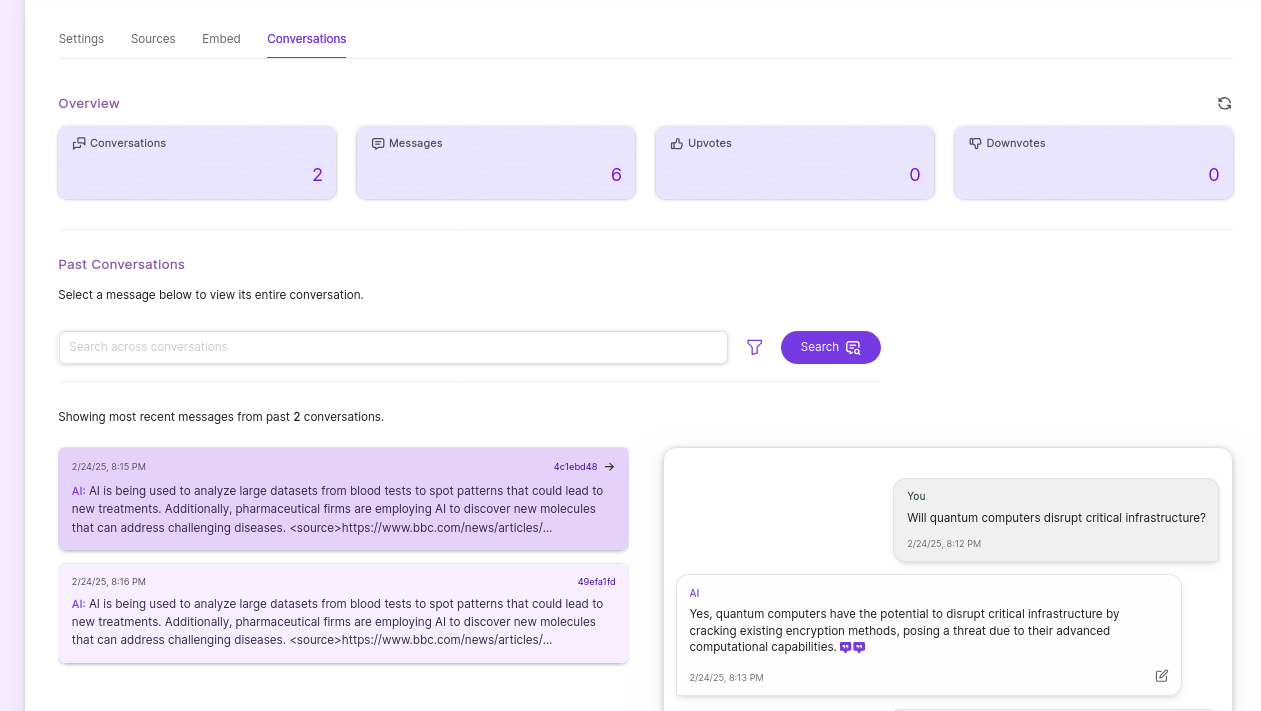This screenshot has height=711, width=1261.
Task: Click the AI reply timestamp 8:13 PM
Action: (726, 678)
